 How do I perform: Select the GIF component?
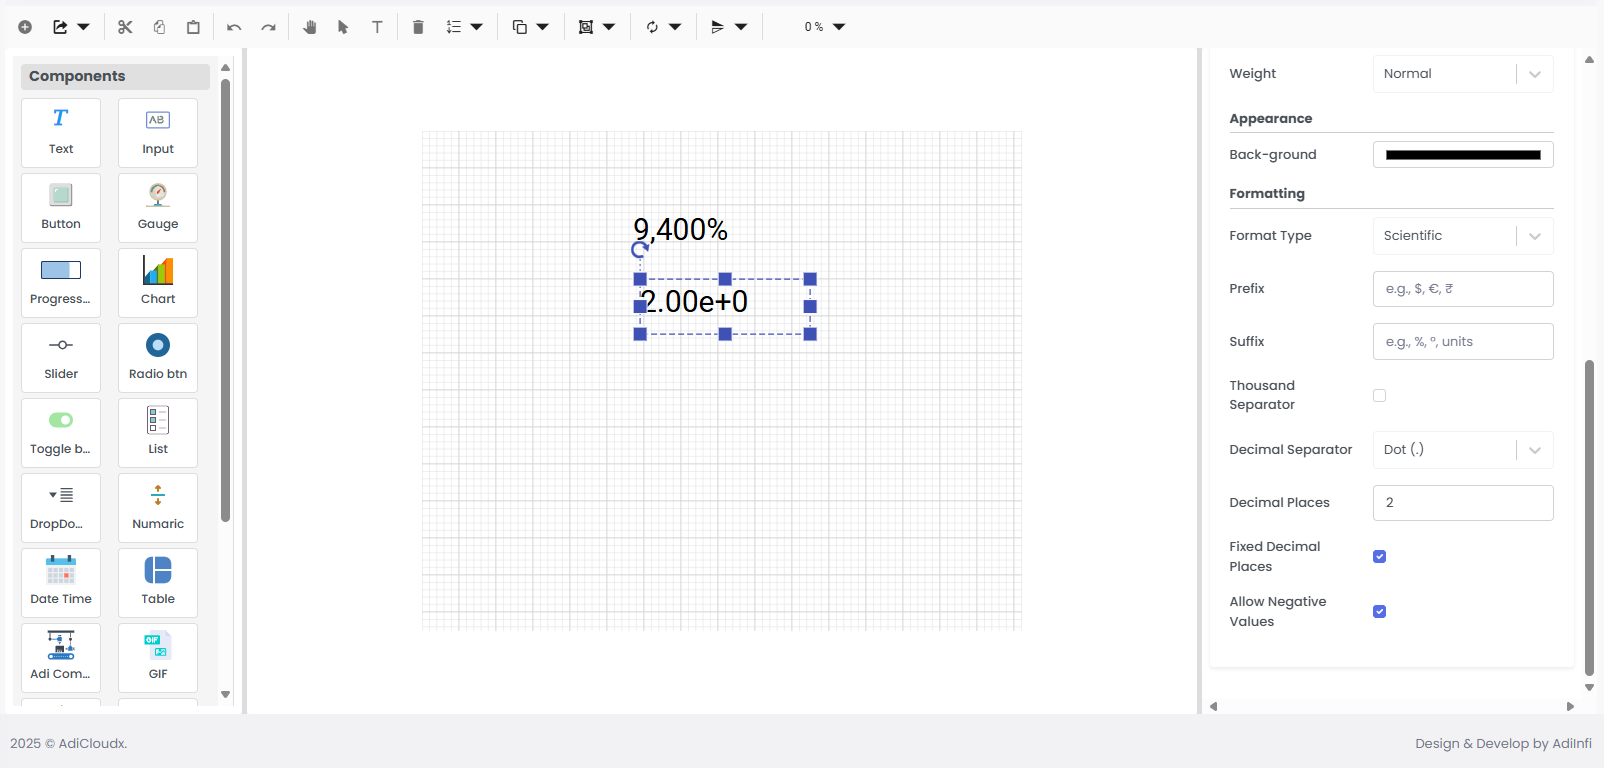tap(158, 658)
